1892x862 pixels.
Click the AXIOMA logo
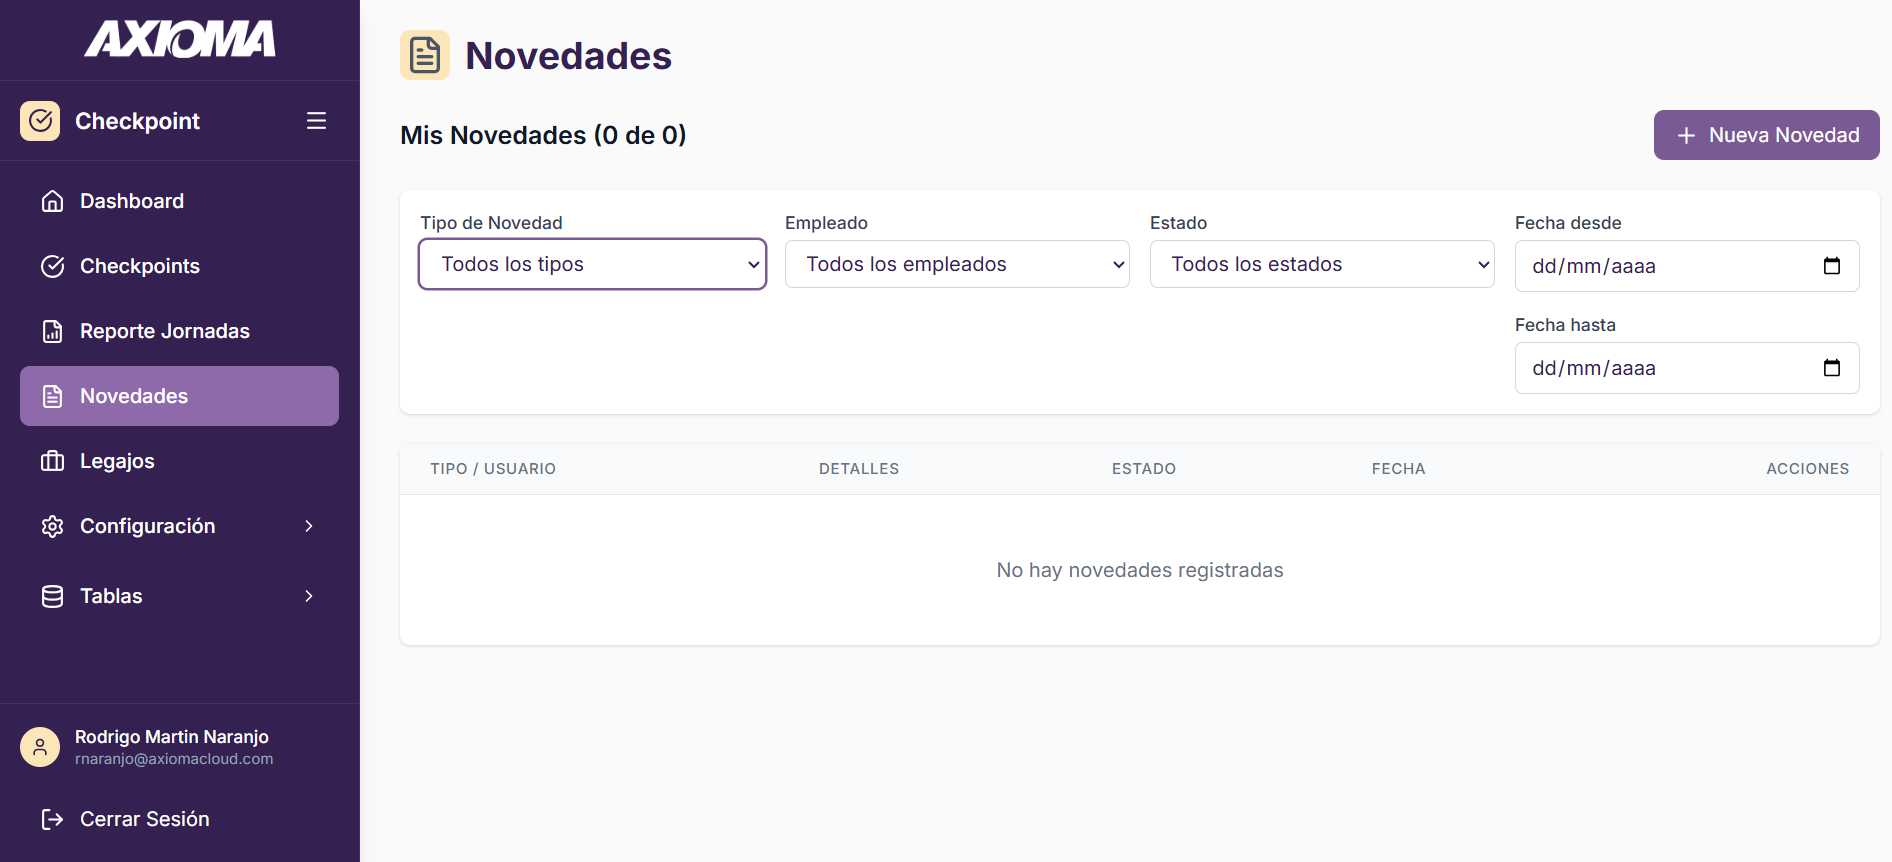(180, 40)
